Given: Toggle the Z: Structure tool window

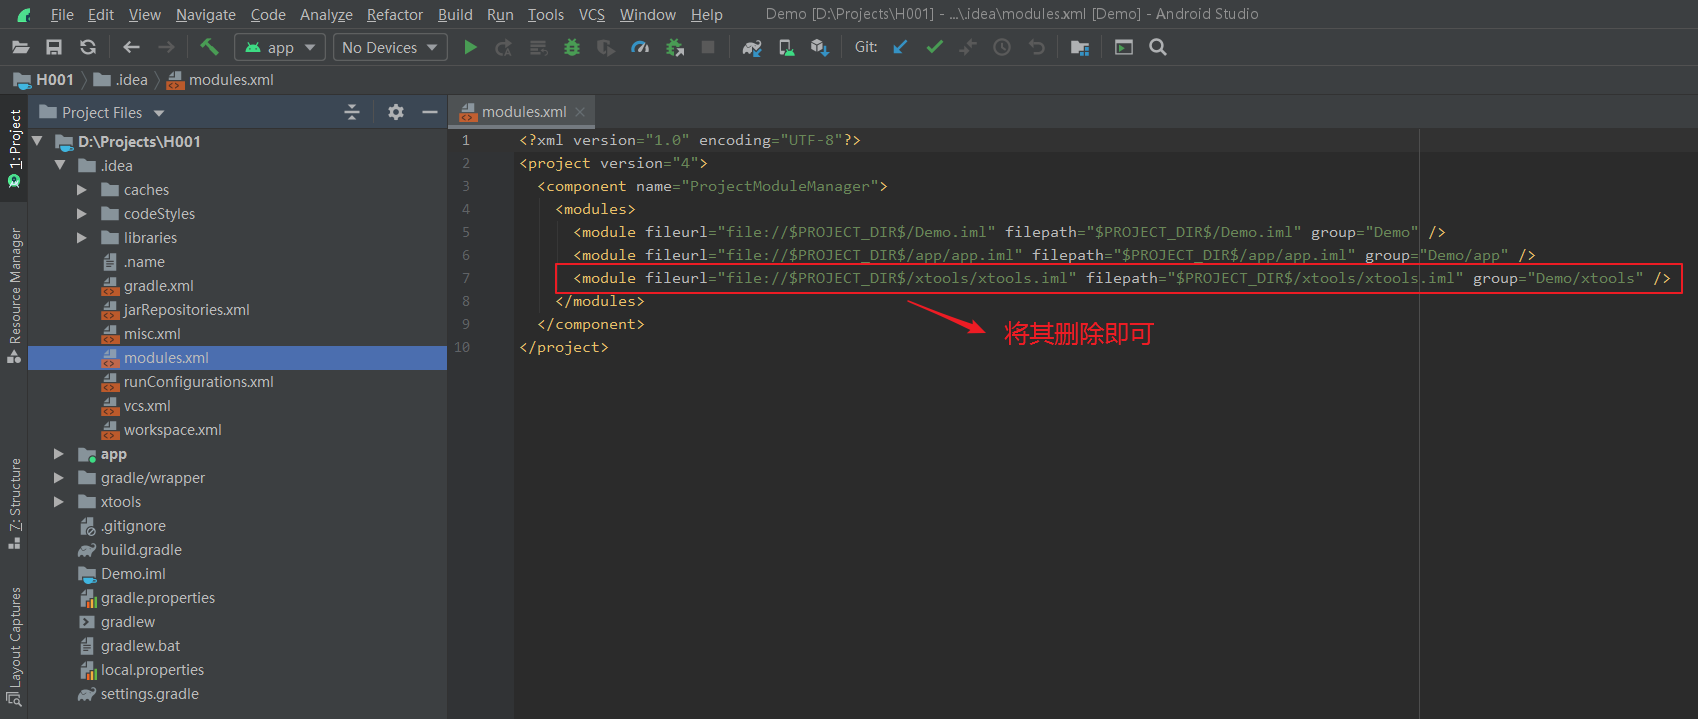Looking at the screenshot, I should click(x=14, y=503).
